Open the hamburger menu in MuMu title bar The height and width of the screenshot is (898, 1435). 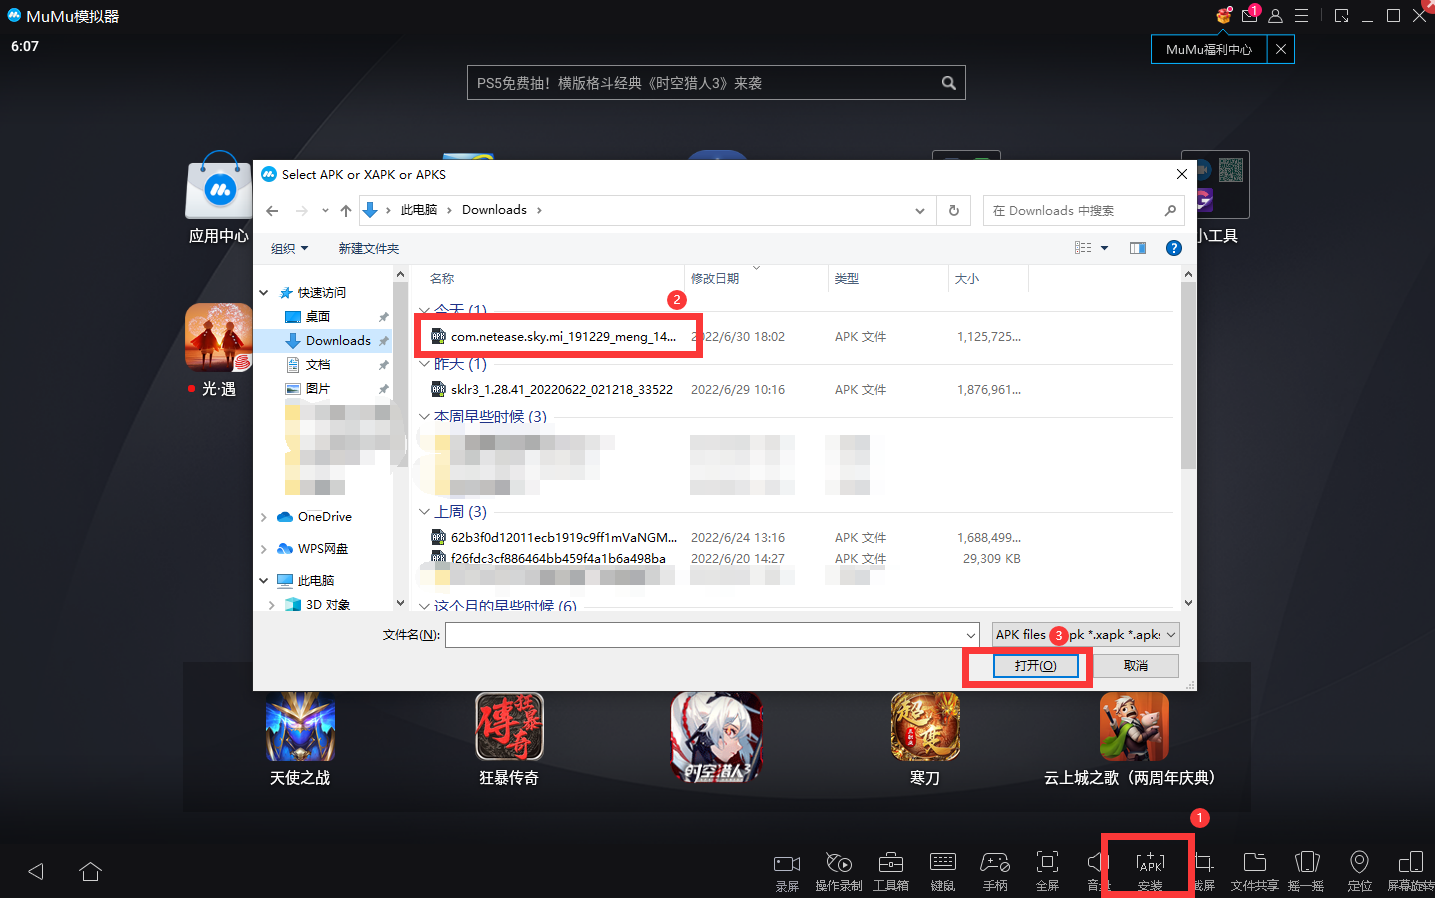click(x=1301, y=16)
